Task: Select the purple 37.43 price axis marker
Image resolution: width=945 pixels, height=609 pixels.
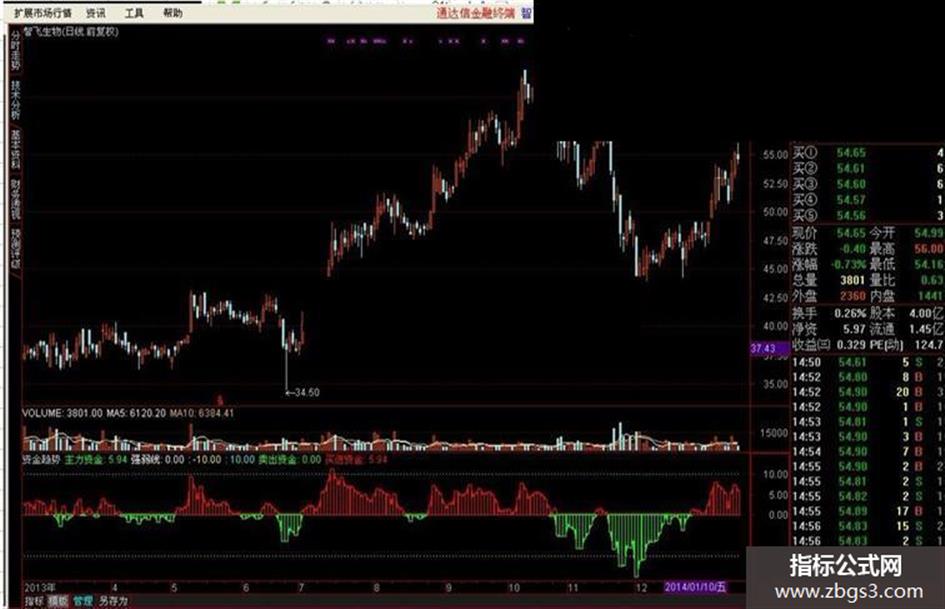Action: click(x=769, y=349)
